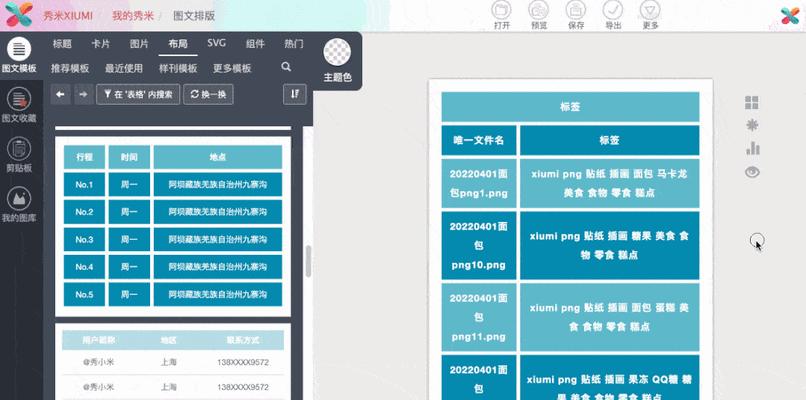
Task: Click 我的秀米 breadcrumb link
Action: pos(133,15)
